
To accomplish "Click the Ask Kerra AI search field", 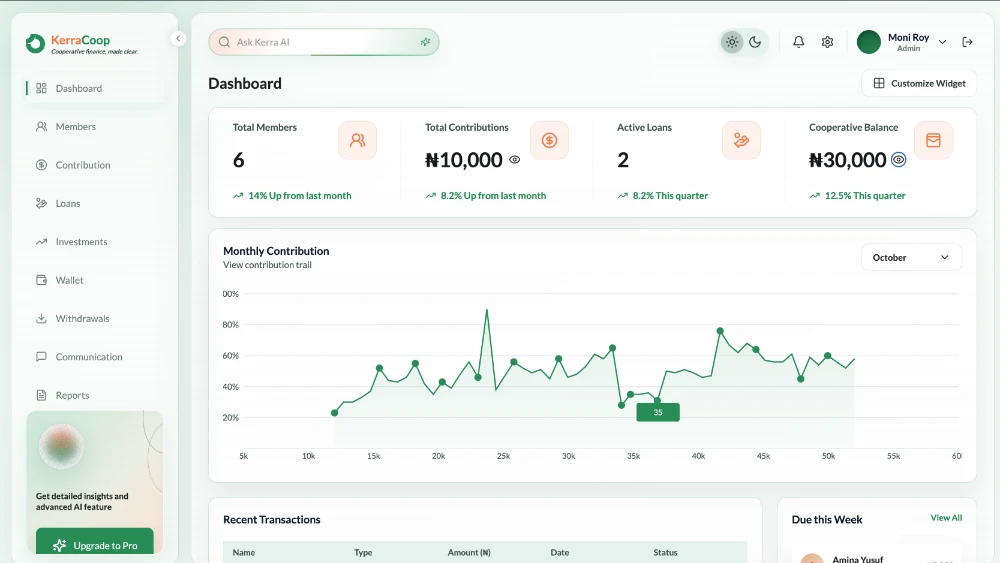I will coord(323,42).
